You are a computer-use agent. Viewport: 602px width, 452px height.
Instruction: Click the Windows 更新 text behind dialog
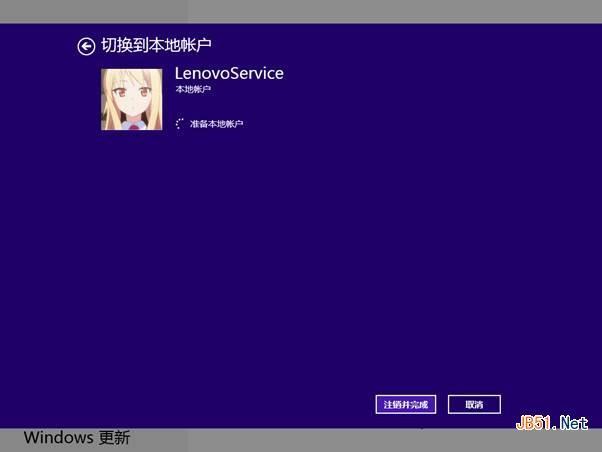[77, 438]
